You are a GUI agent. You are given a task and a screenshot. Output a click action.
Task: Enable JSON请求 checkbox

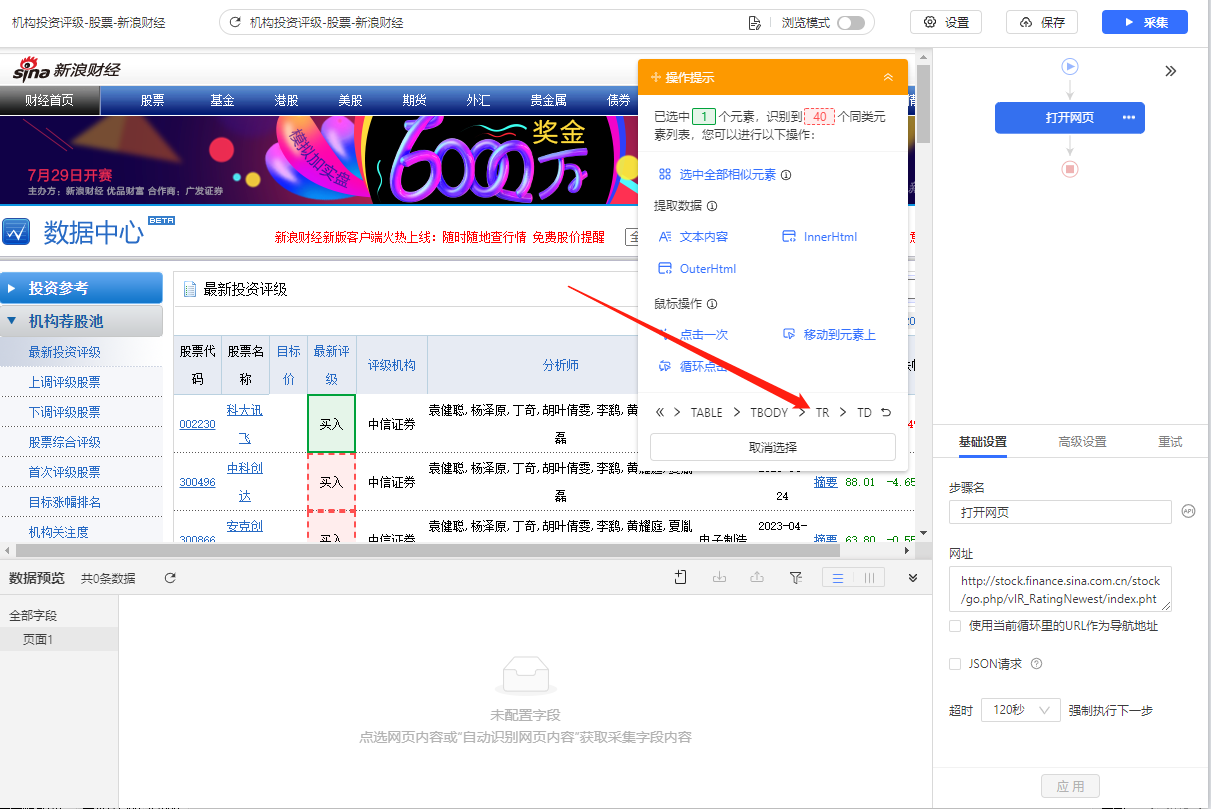tap(955, 664)
